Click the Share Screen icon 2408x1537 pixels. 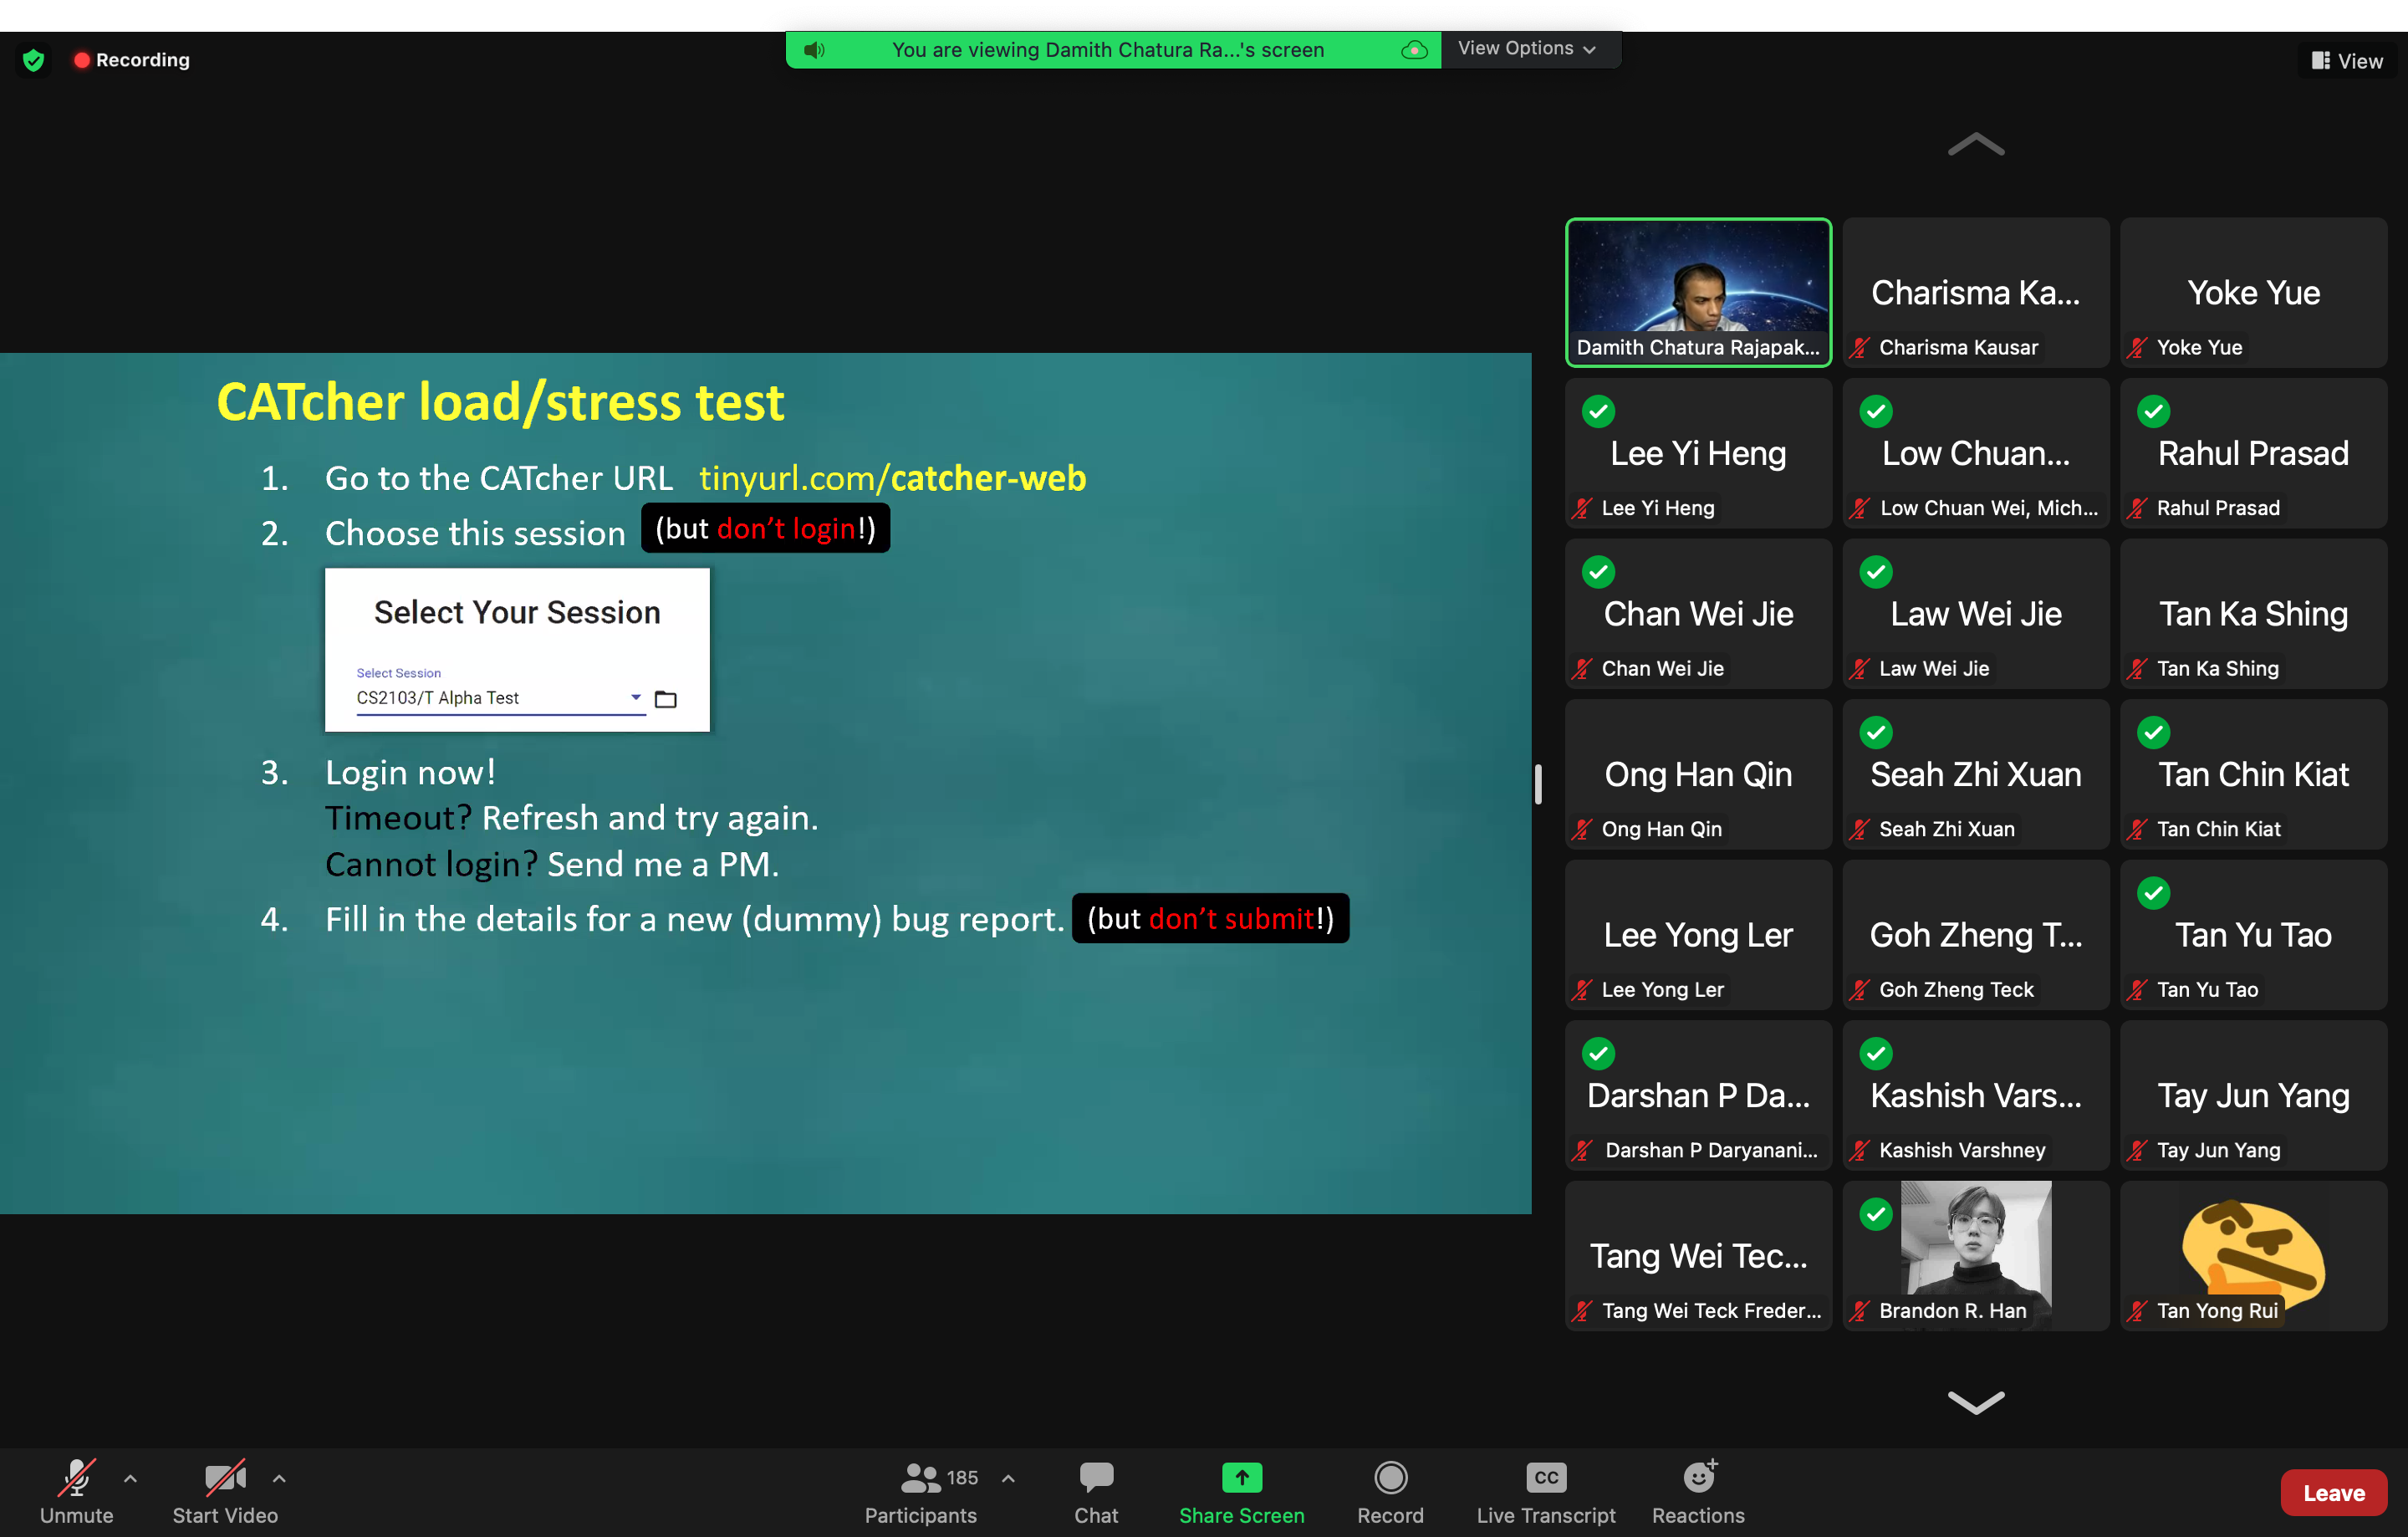pyautogui.click(x=1241, y=1477)
